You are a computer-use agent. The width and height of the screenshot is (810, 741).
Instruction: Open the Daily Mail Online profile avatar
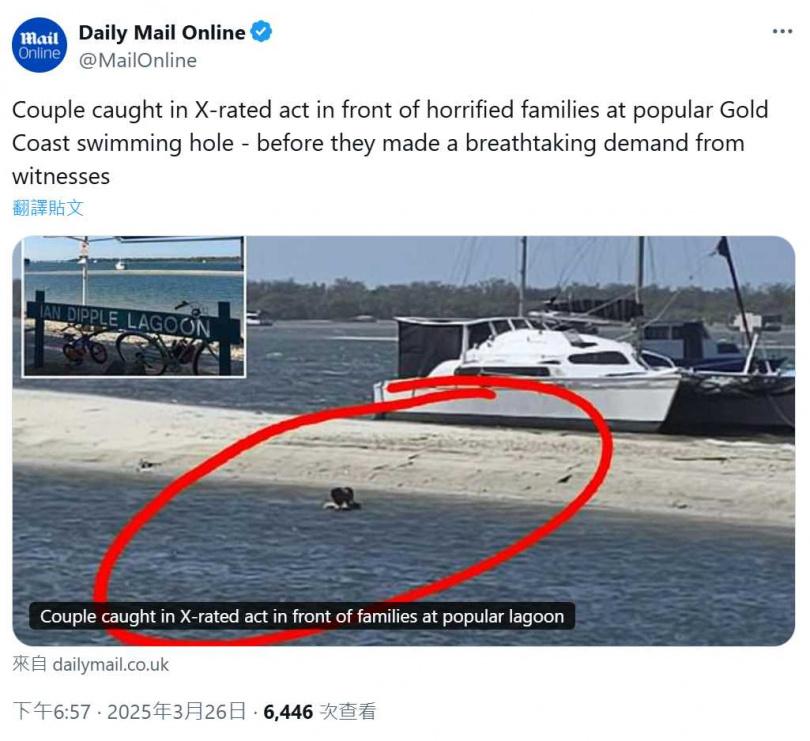click(x=39, y=45)
